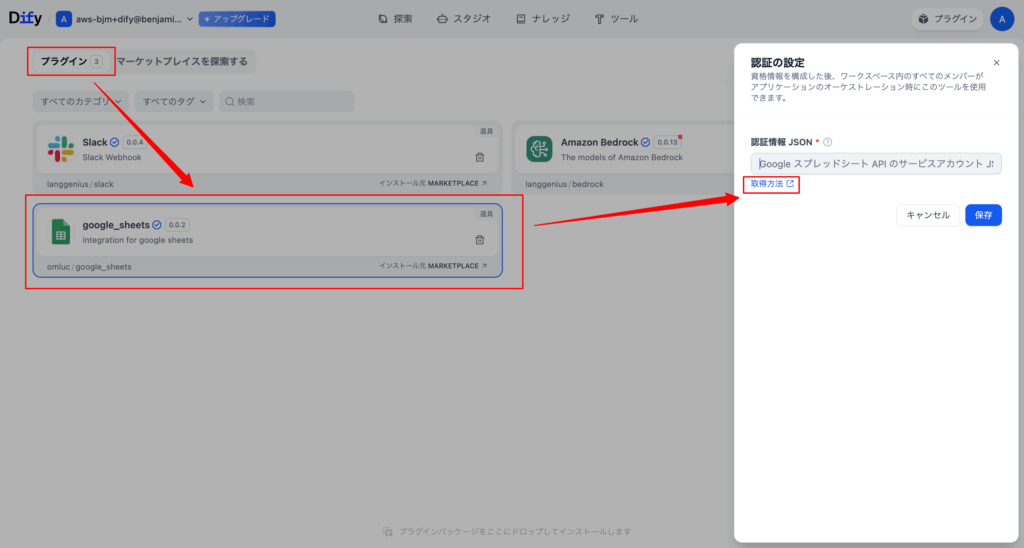Screen dimensions: 1024x548
Task: Click the Slack logo icon
Action: pos(61,149)
